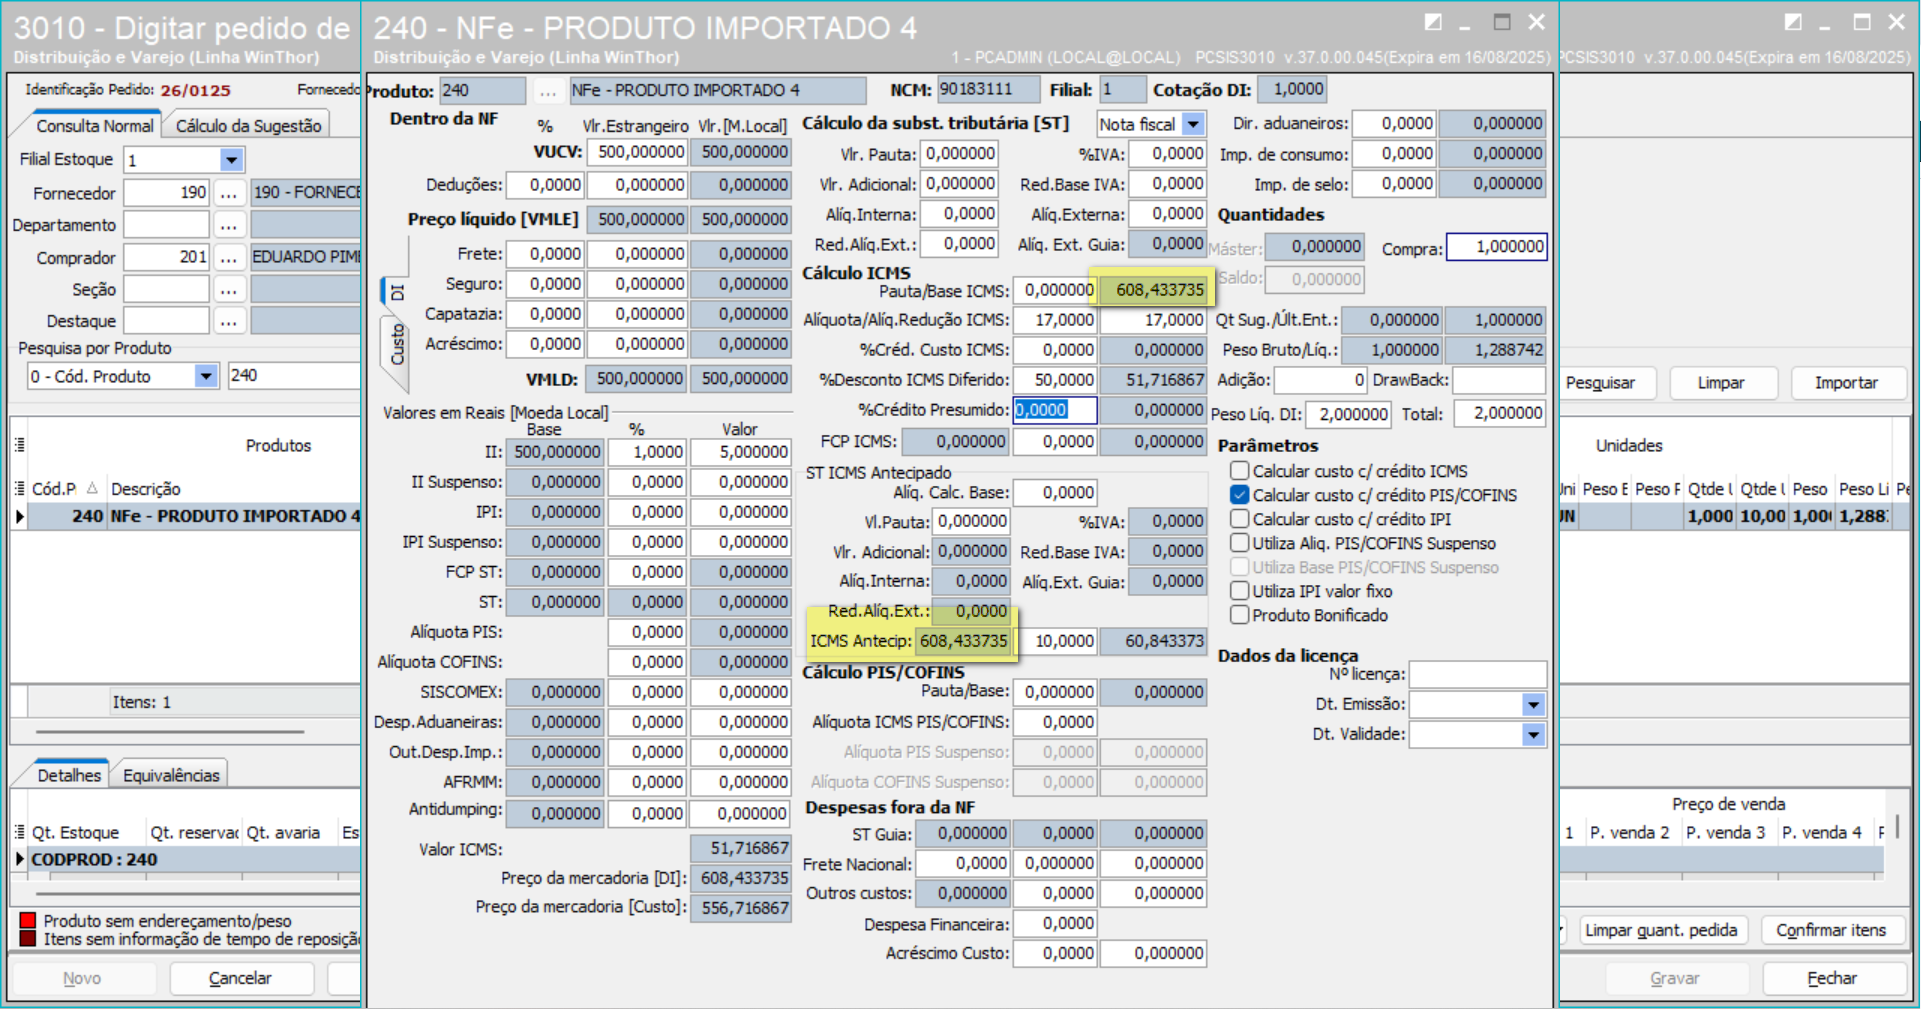Select the vertical Custo tab
Screen dimensions: 1921x1009
point(396,344)
